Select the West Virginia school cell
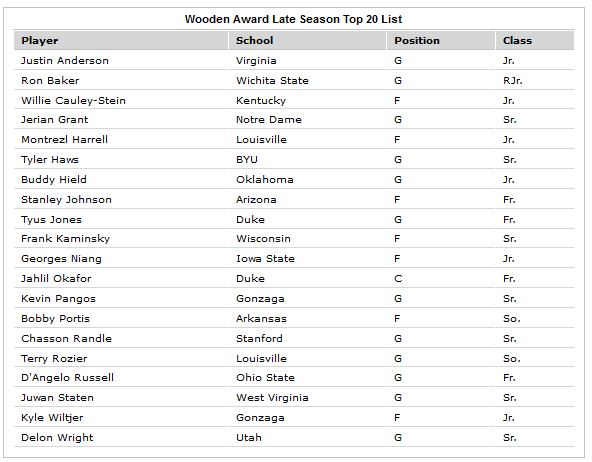The width and height of the screenshot is (592, 462). pyautogui.click(x=272, y=398)
